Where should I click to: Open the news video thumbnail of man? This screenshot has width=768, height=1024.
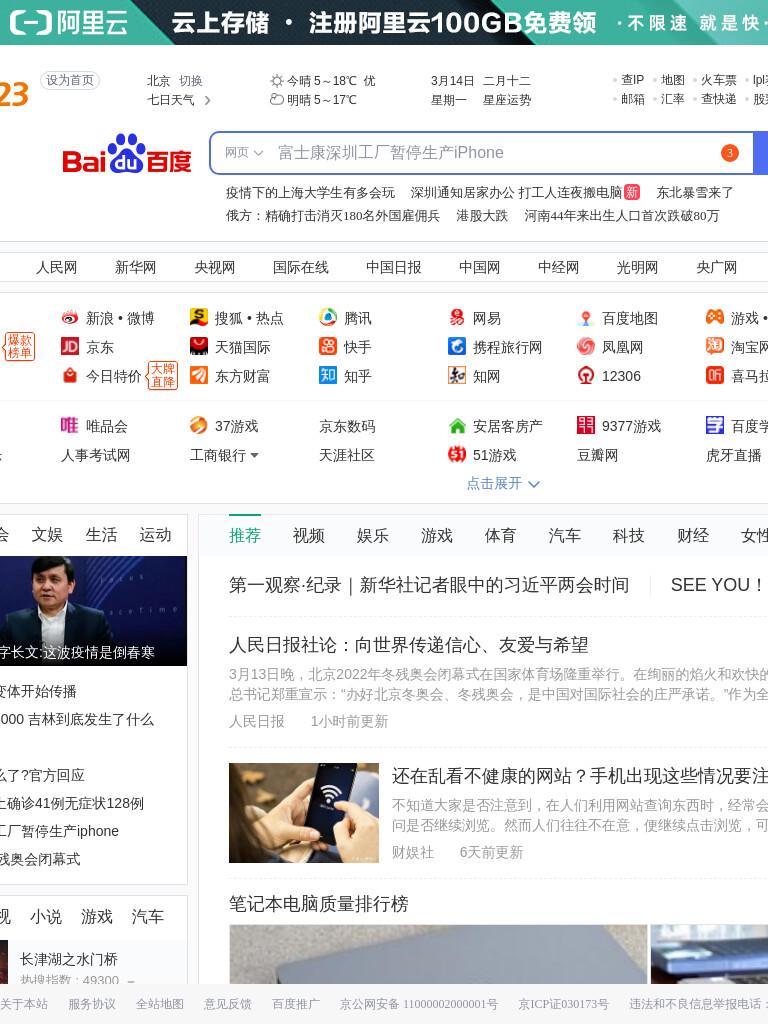click(x=93, y=611)
